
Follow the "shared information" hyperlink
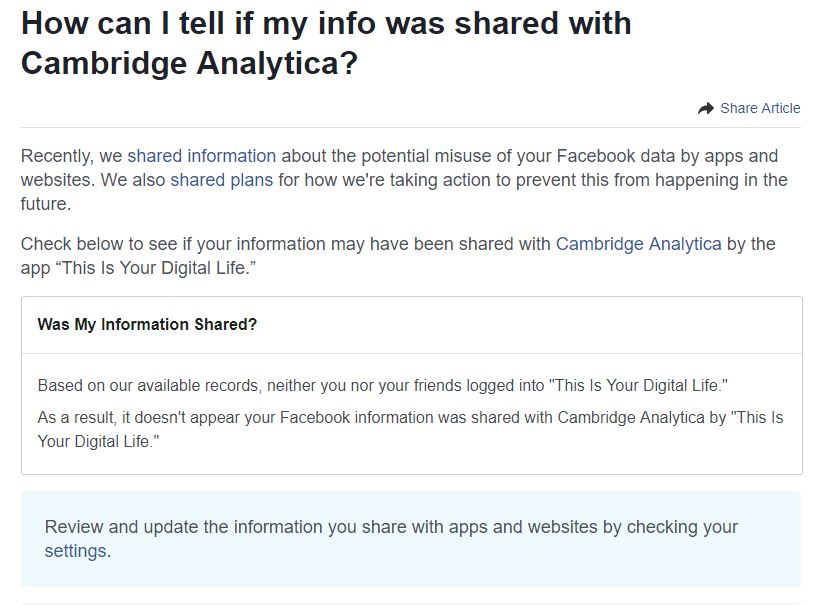point(202,156)
